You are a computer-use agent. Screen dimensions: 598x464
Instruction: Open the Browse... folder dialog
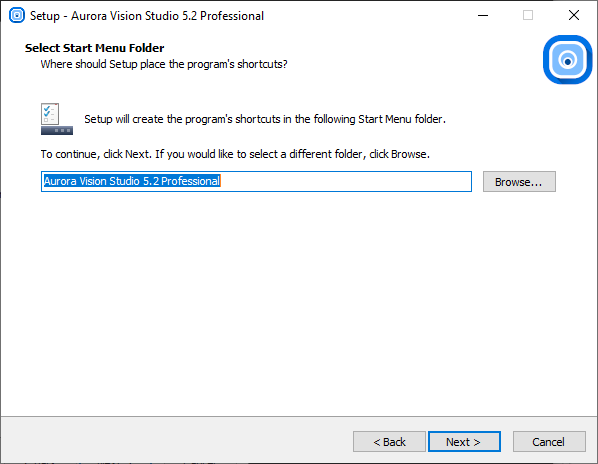coord(519,181)
